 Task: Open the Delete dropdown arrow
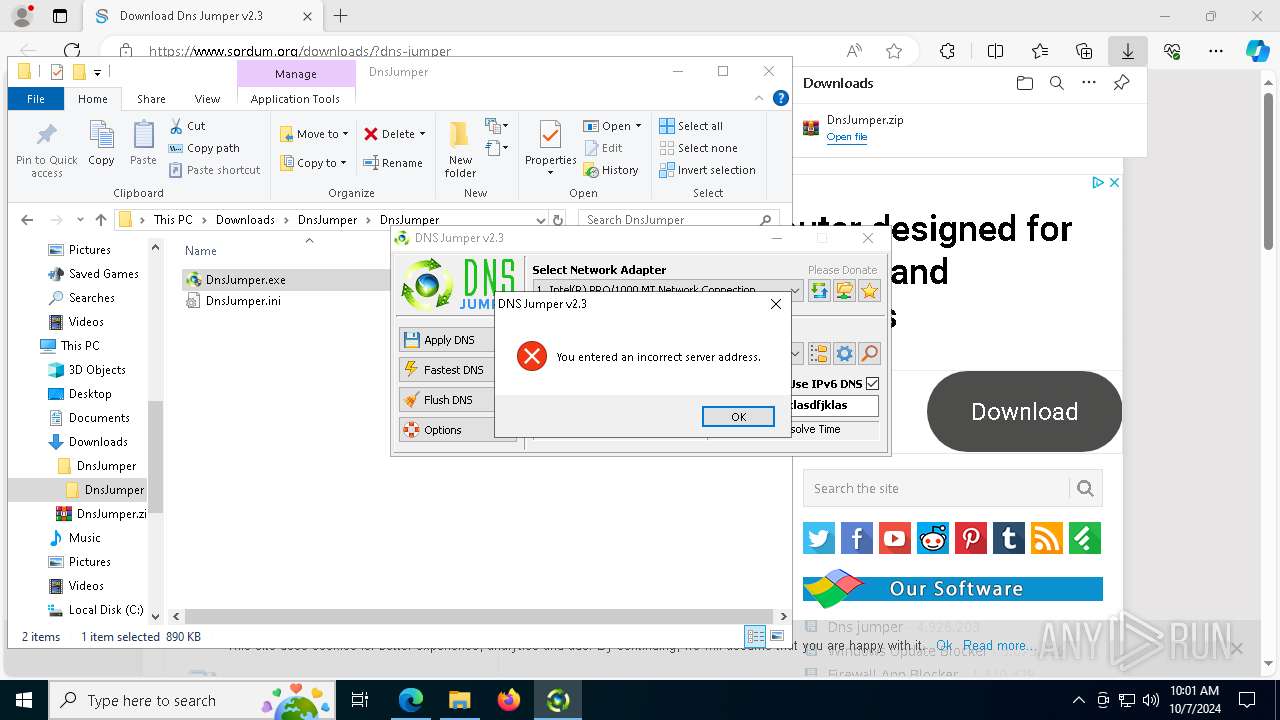point(422,134)
